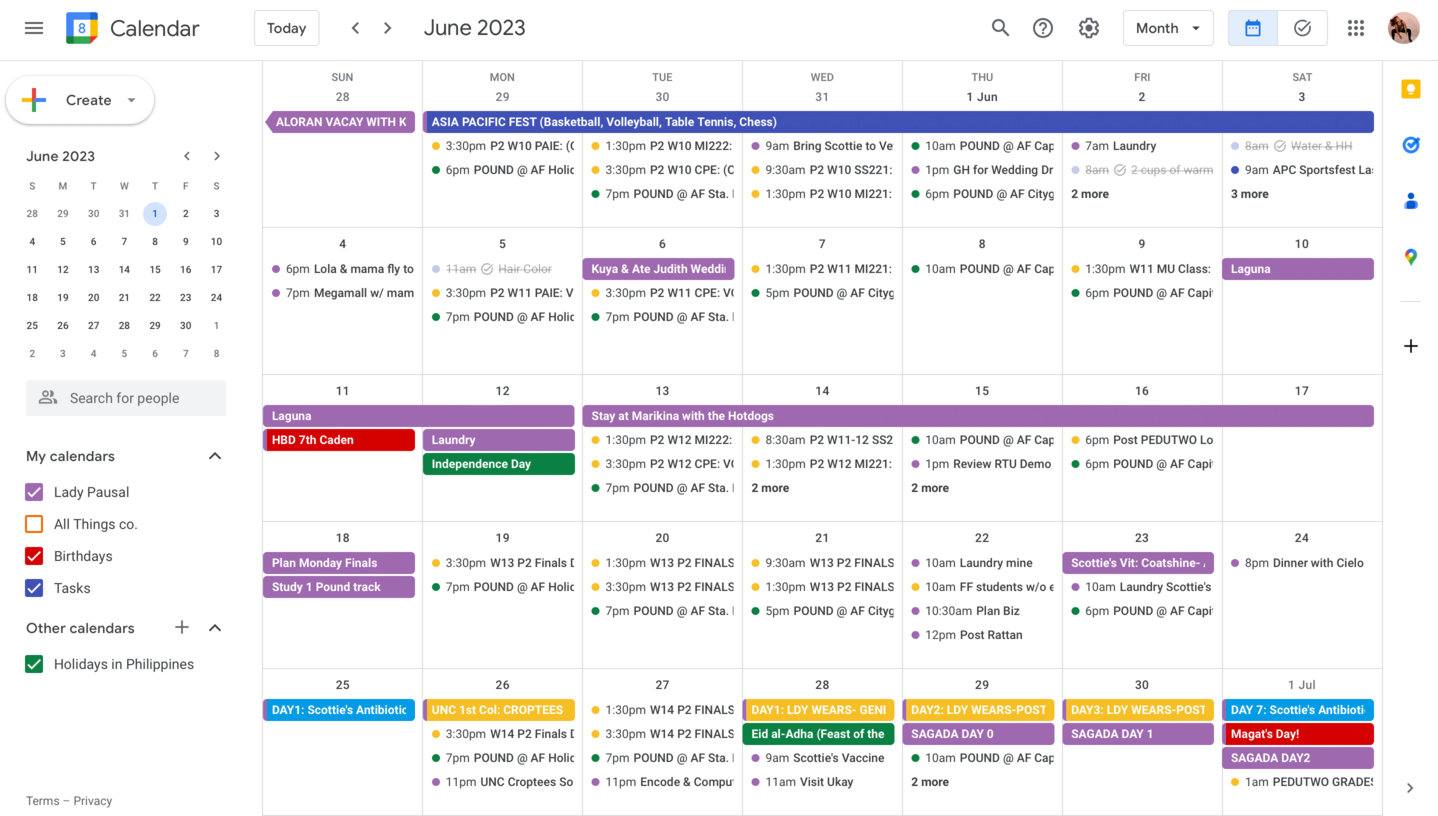Show 2 more events on June 15

coord(930,488)
